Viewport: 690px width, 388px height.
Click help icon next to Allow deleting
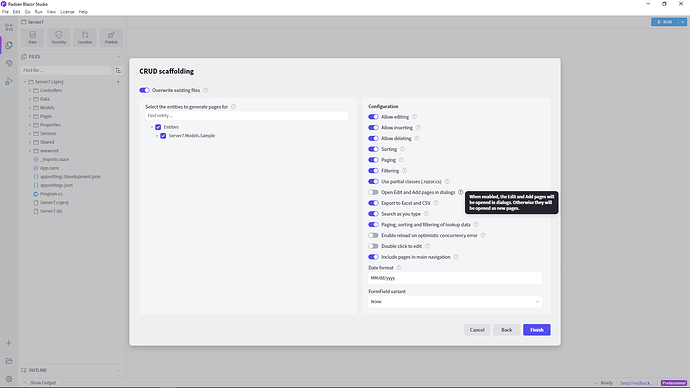[417, 138]
